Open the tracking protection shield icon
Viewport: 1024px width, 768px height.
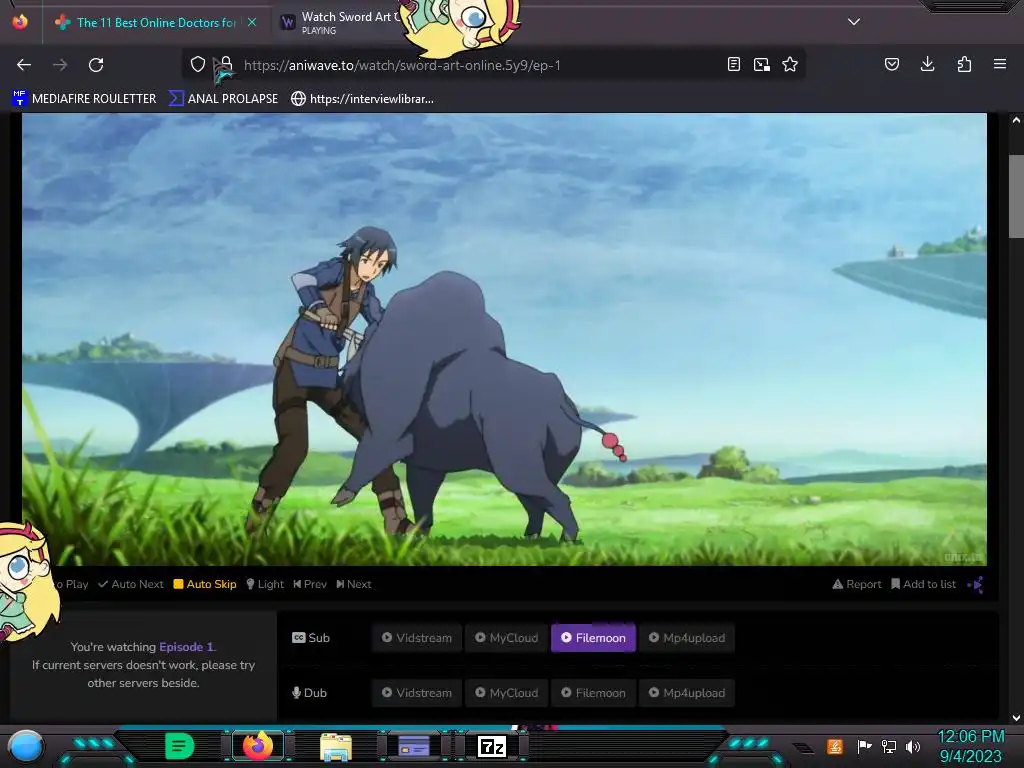(x=198, y=65)
